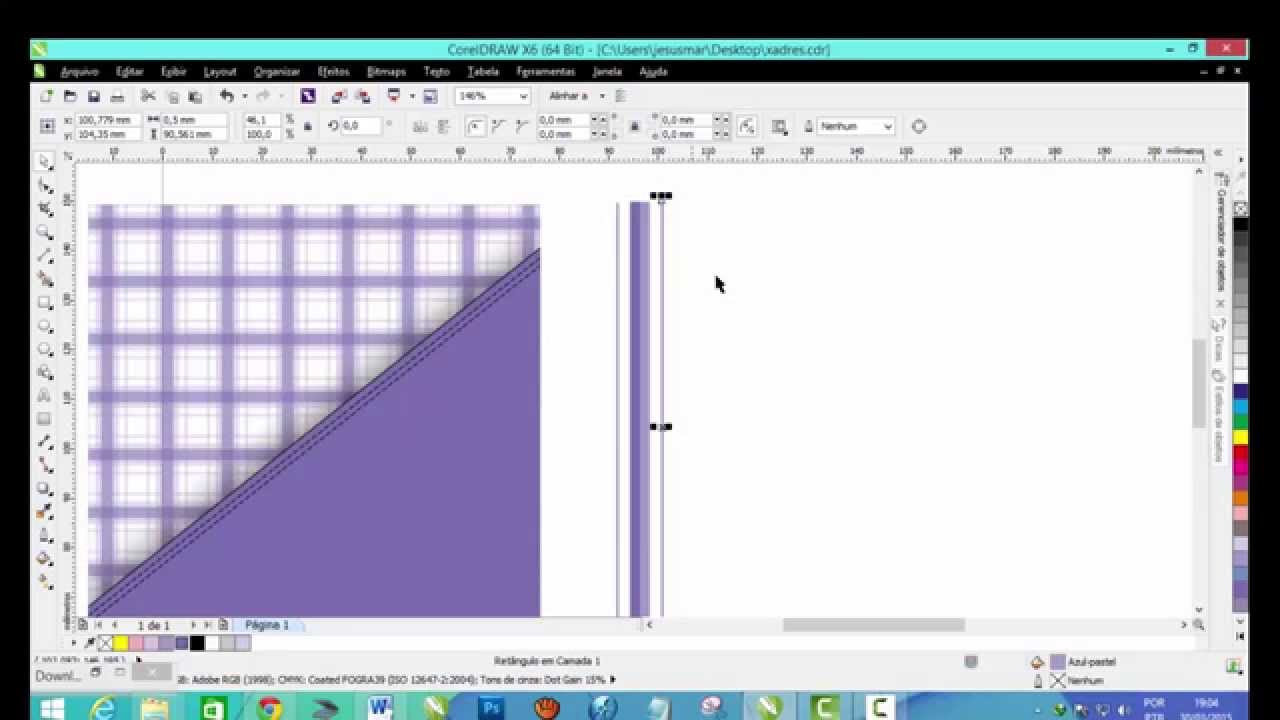Expand the document palette flyout arrow

[72, 643]
